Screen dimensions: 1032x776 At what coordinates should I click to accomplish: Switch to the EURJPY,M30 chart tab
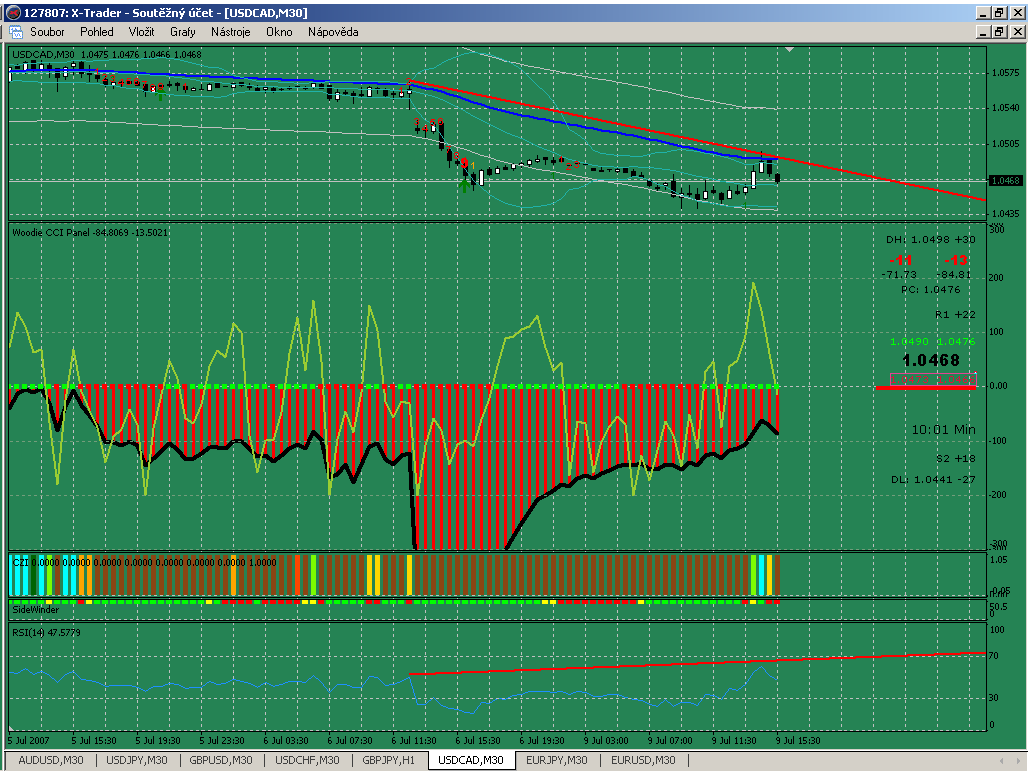557,760
